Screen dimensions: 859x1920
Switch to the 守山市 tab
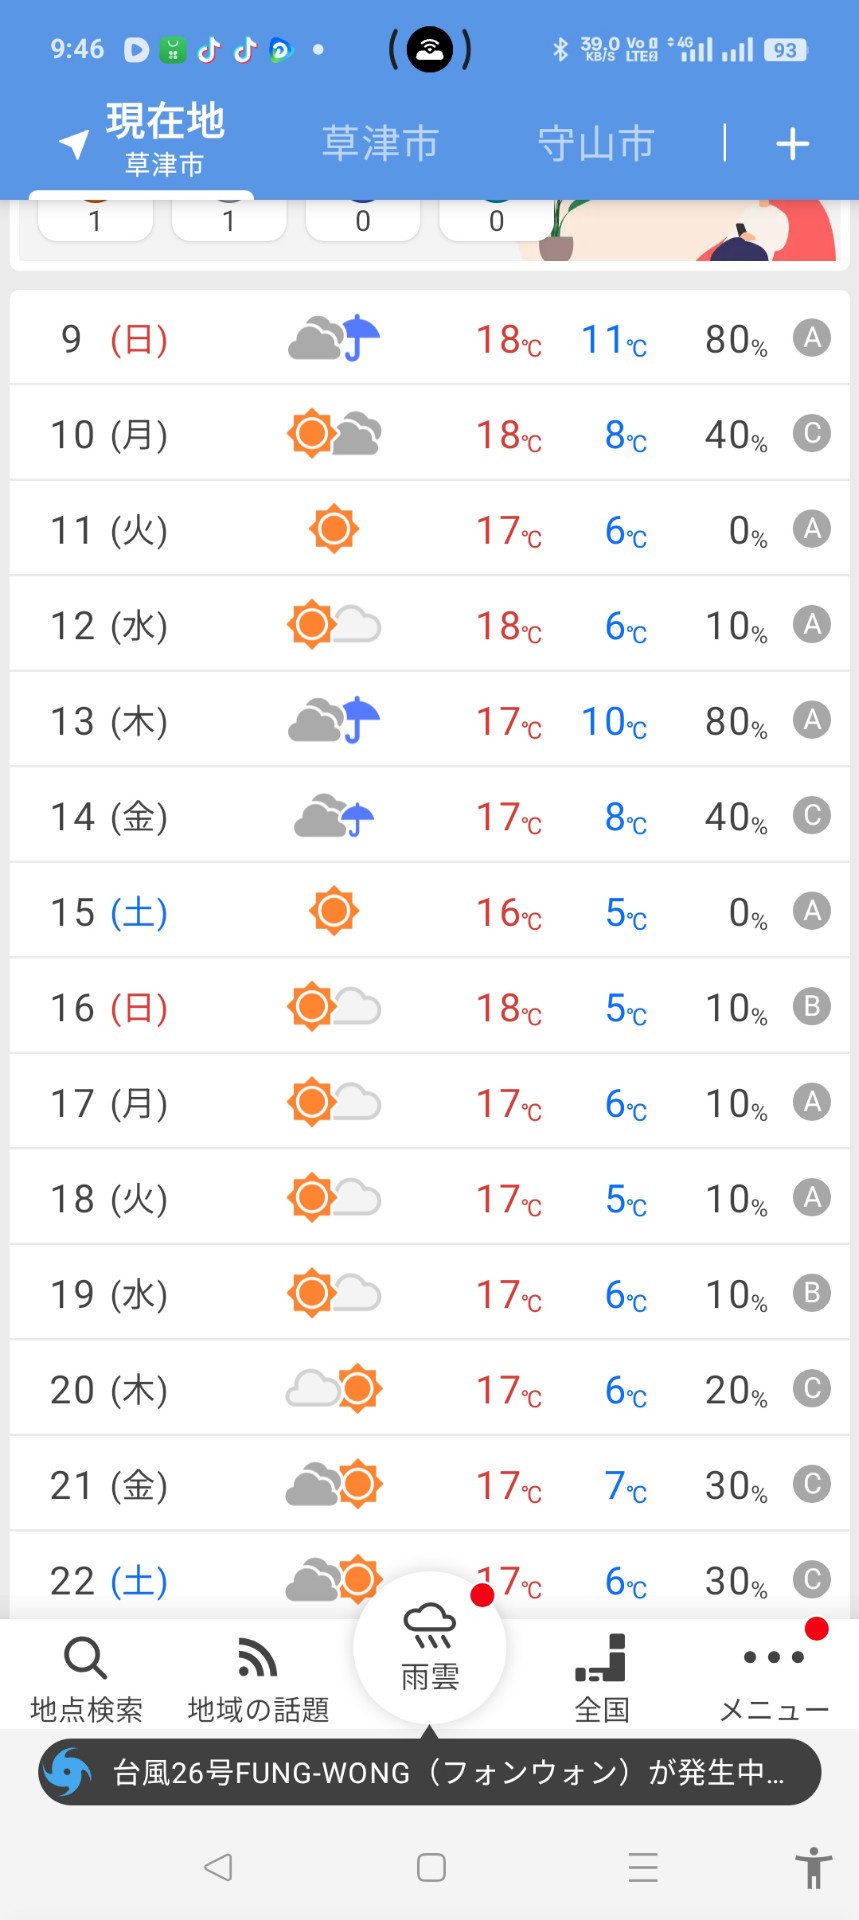(596, 144)
